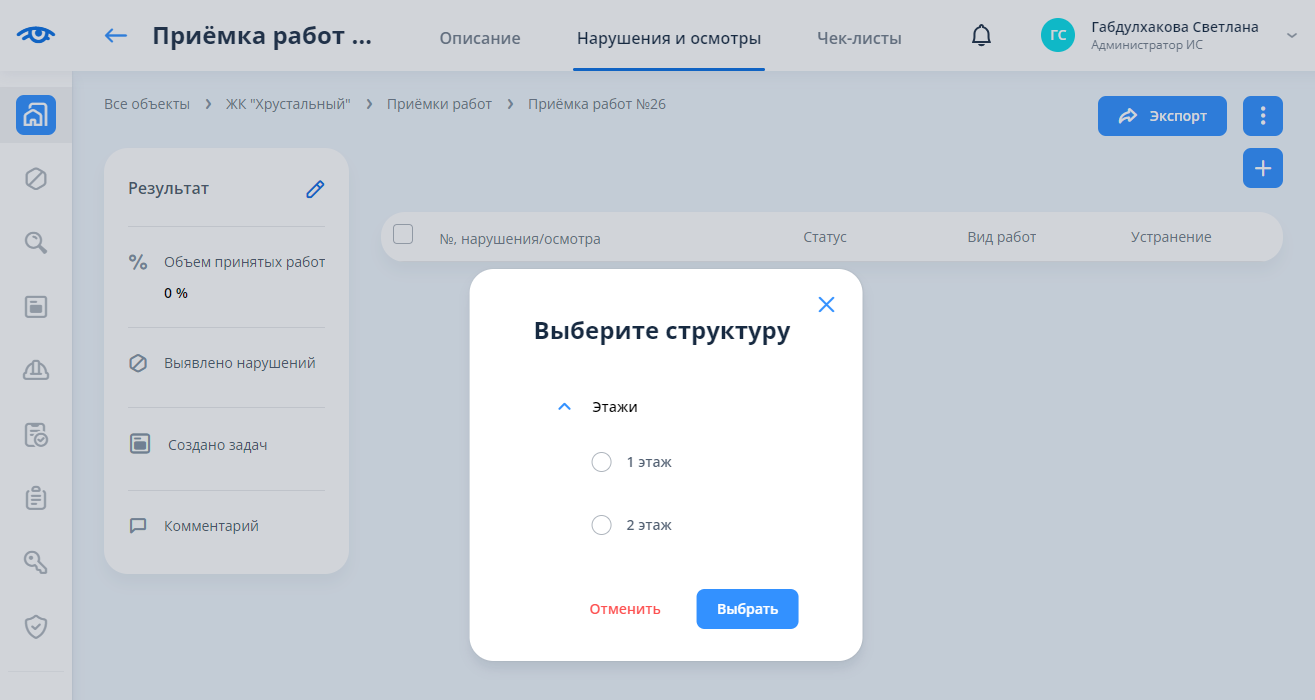
Task: Click the Выбрать button
Action: (x=747, y=609)
